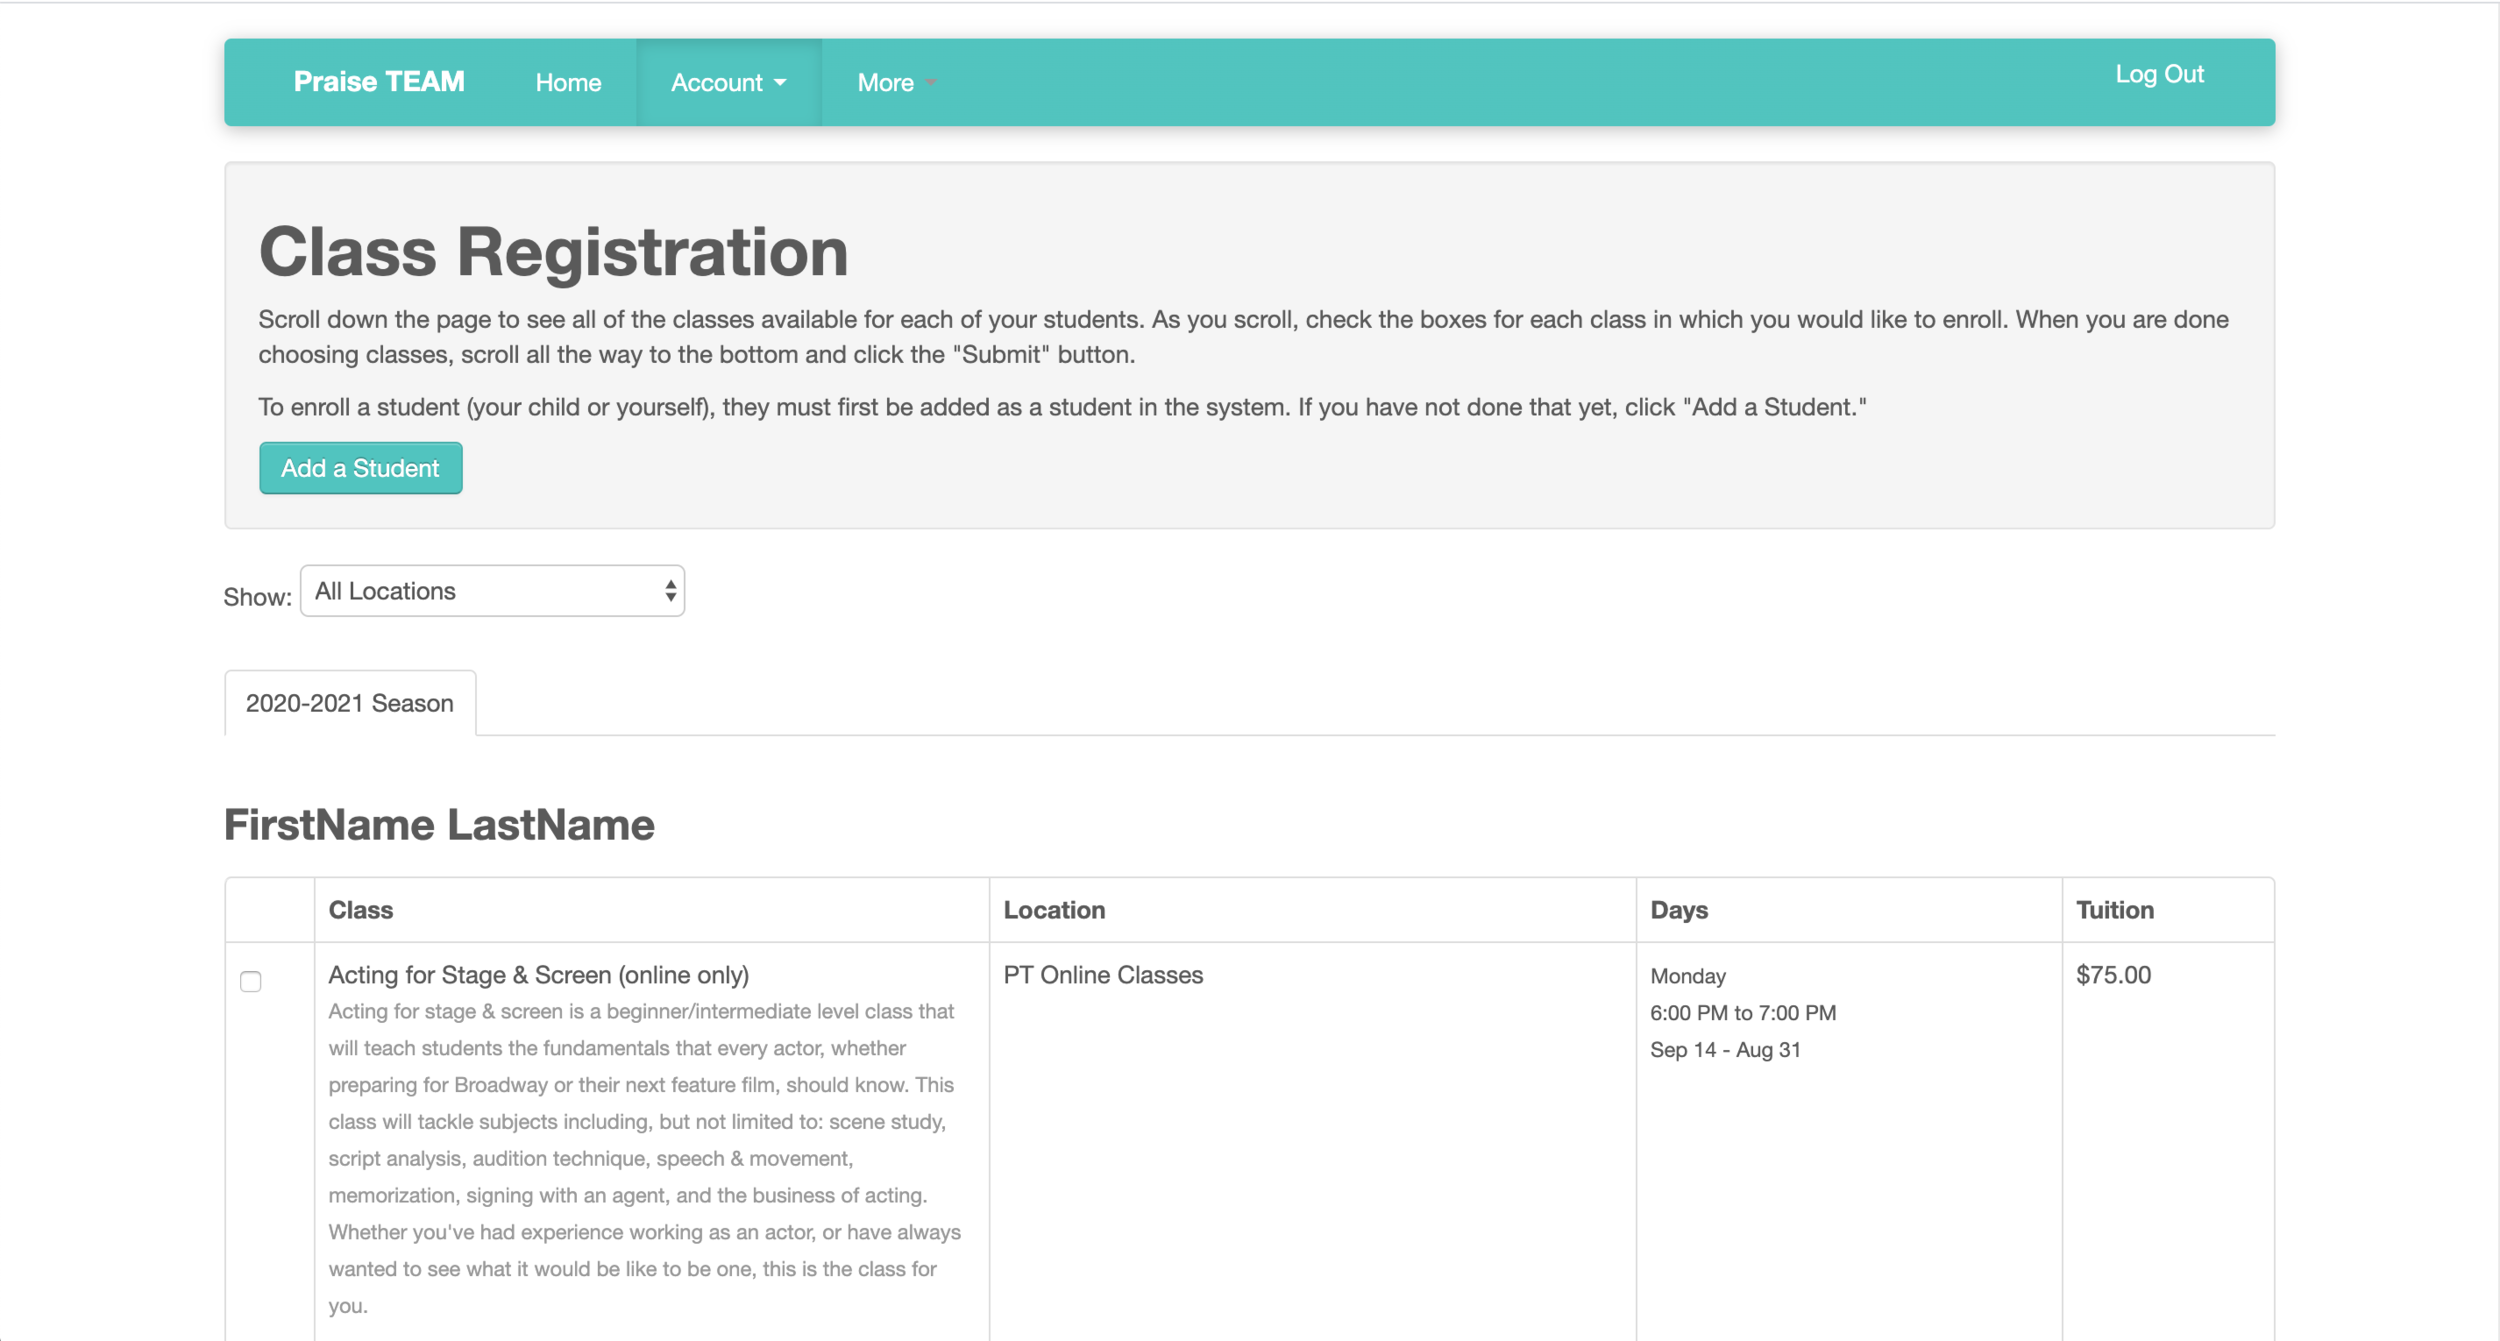Check the Acting for Stage & Screen box
The height and width of the screenshot is (1341, 2500).
click(251, 981)
